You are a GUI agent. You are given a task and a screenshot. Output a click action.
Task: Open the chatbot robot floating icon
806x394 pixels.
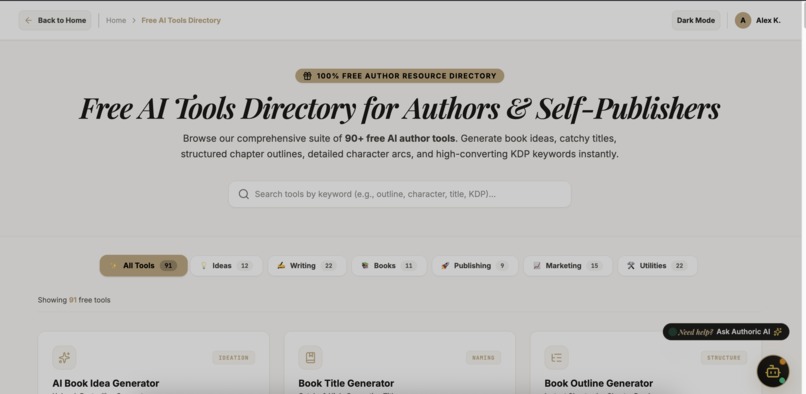[773, 371]
